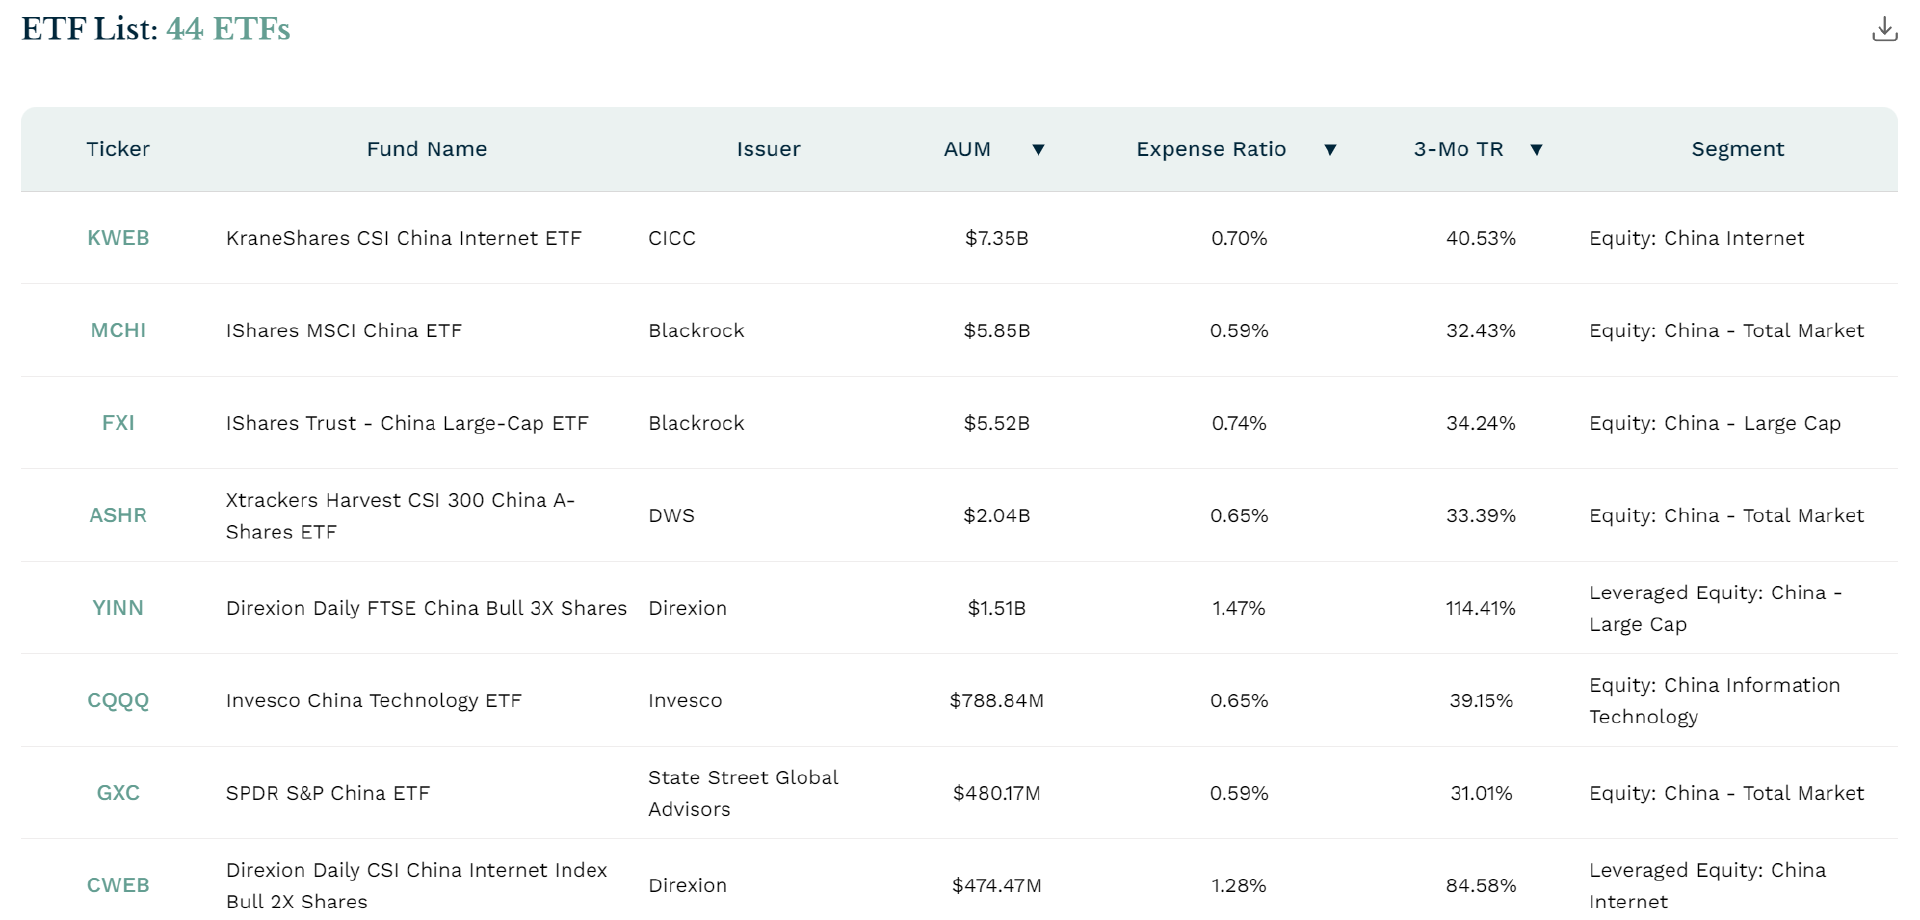Click the 0.70% expense ratio
The width and height of the screenshot is (1920, 920).
(x=1239, y=238)
